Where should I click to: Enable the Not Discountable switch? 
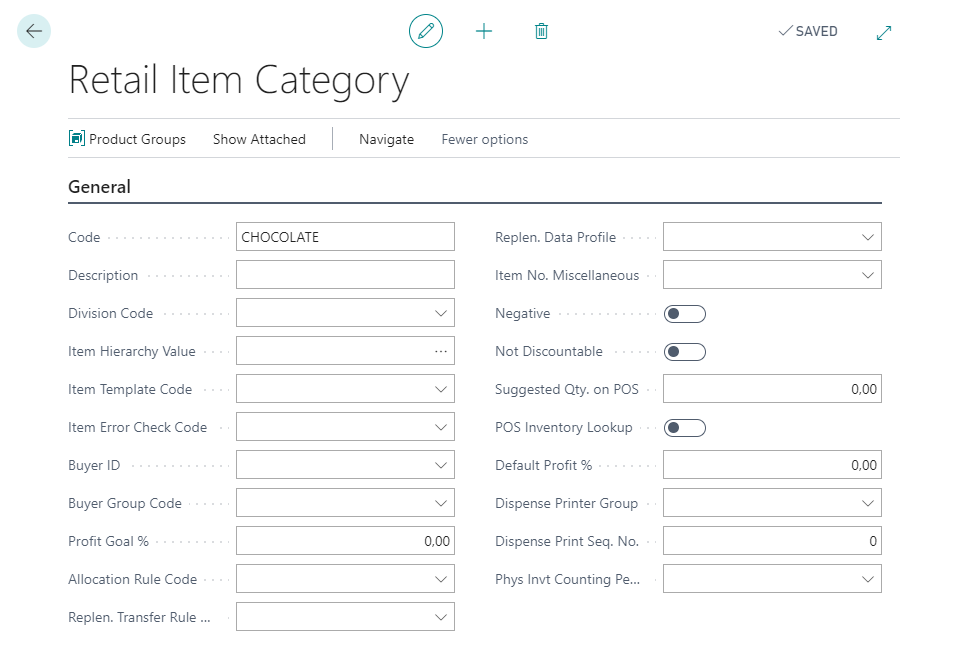(x=685, y=352)
